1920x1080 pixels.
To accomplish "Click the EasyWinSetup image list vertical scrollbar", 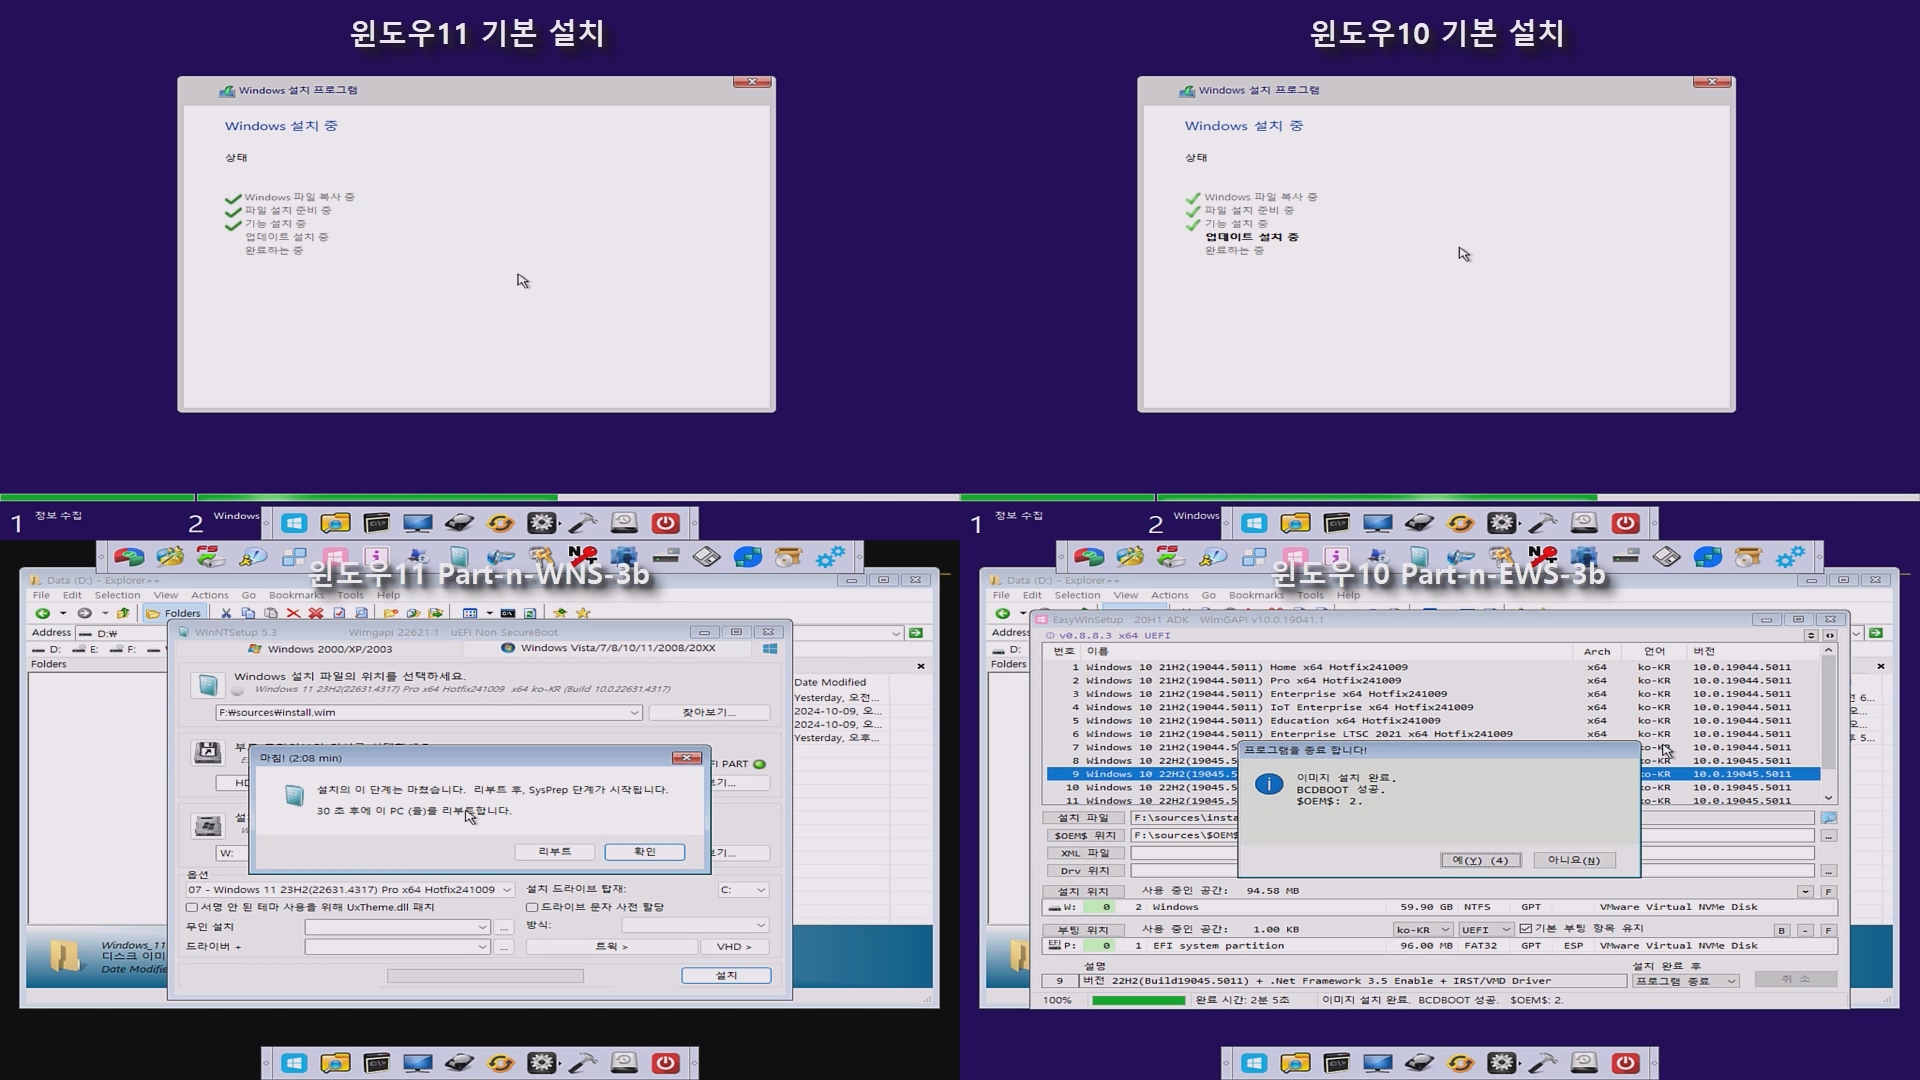I will tap(1828, 724).
